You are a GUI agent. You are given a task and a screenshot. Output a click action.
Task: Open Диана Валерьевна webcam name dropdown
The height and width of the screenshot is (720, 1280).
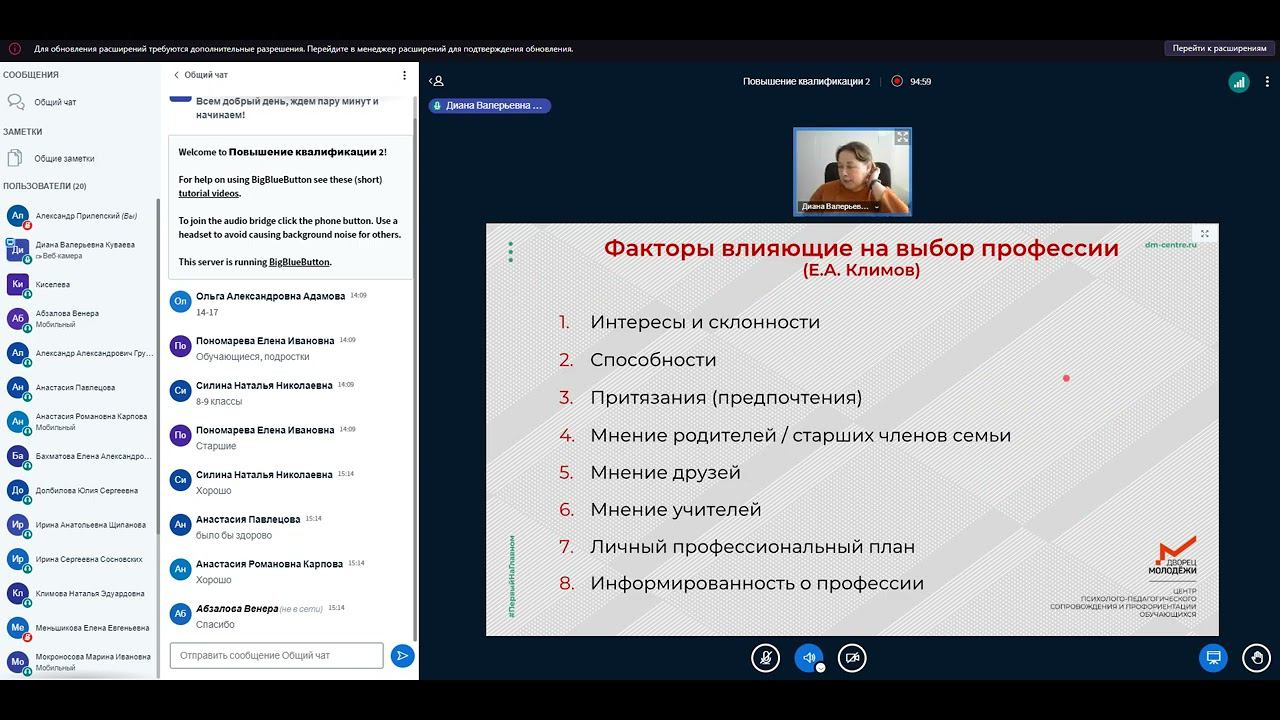click(x=839, y=206)
